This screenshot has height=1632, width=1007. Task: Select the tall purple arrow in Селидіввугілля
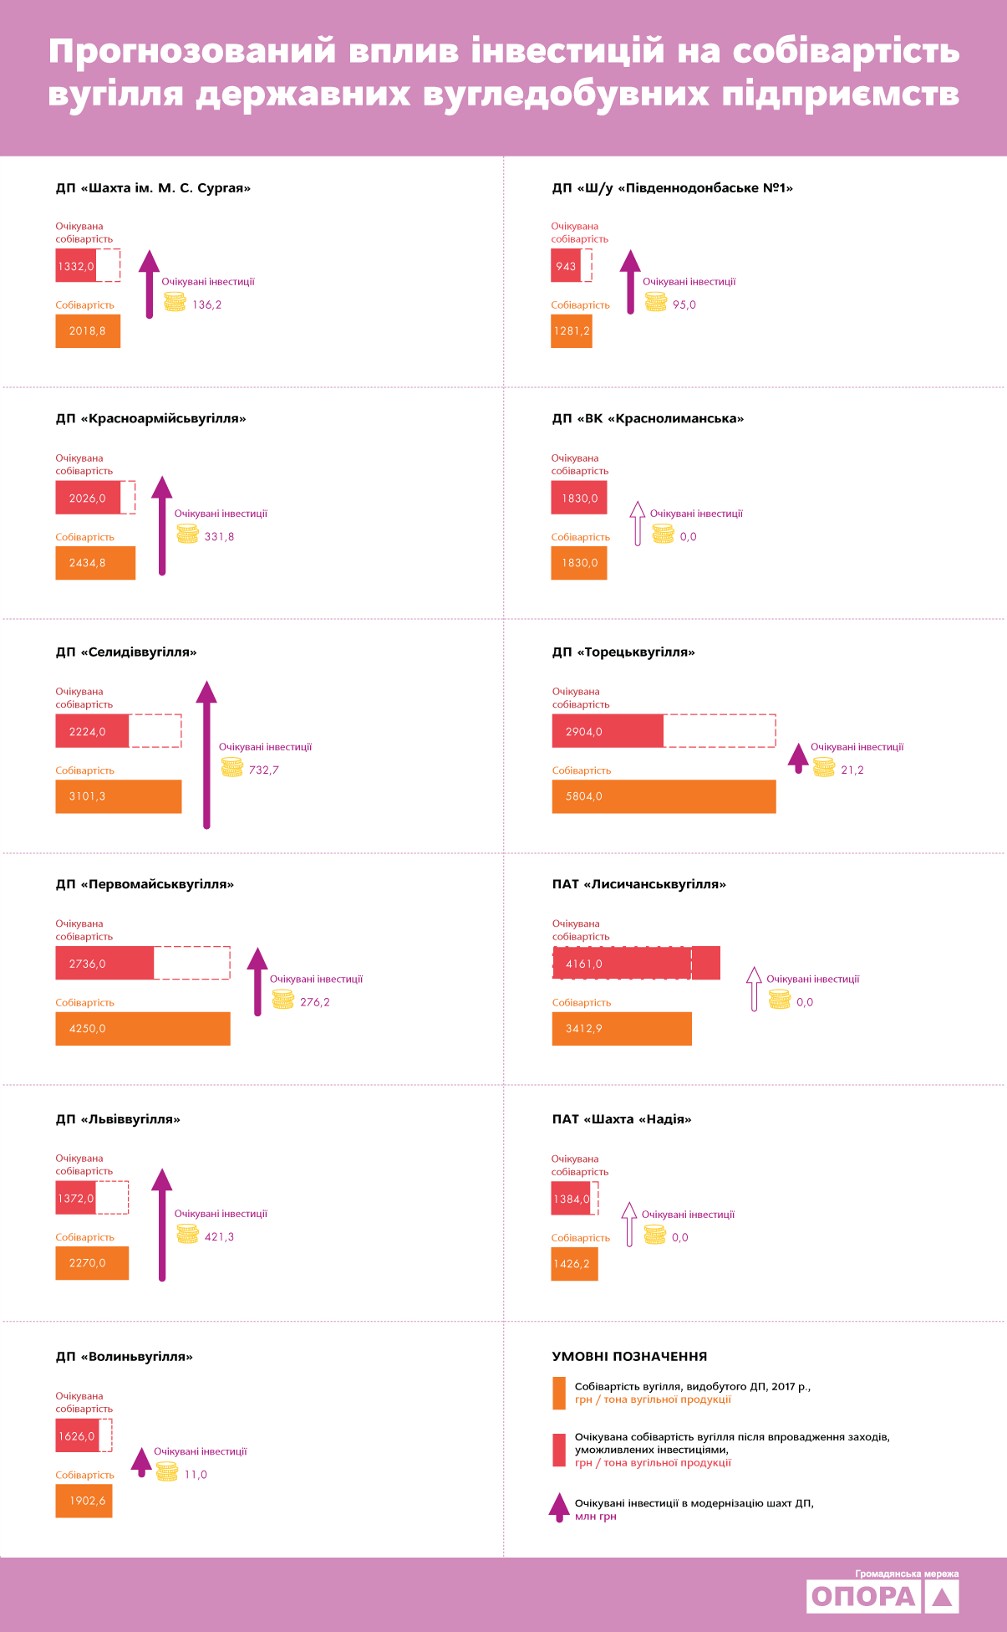(206, 755)
